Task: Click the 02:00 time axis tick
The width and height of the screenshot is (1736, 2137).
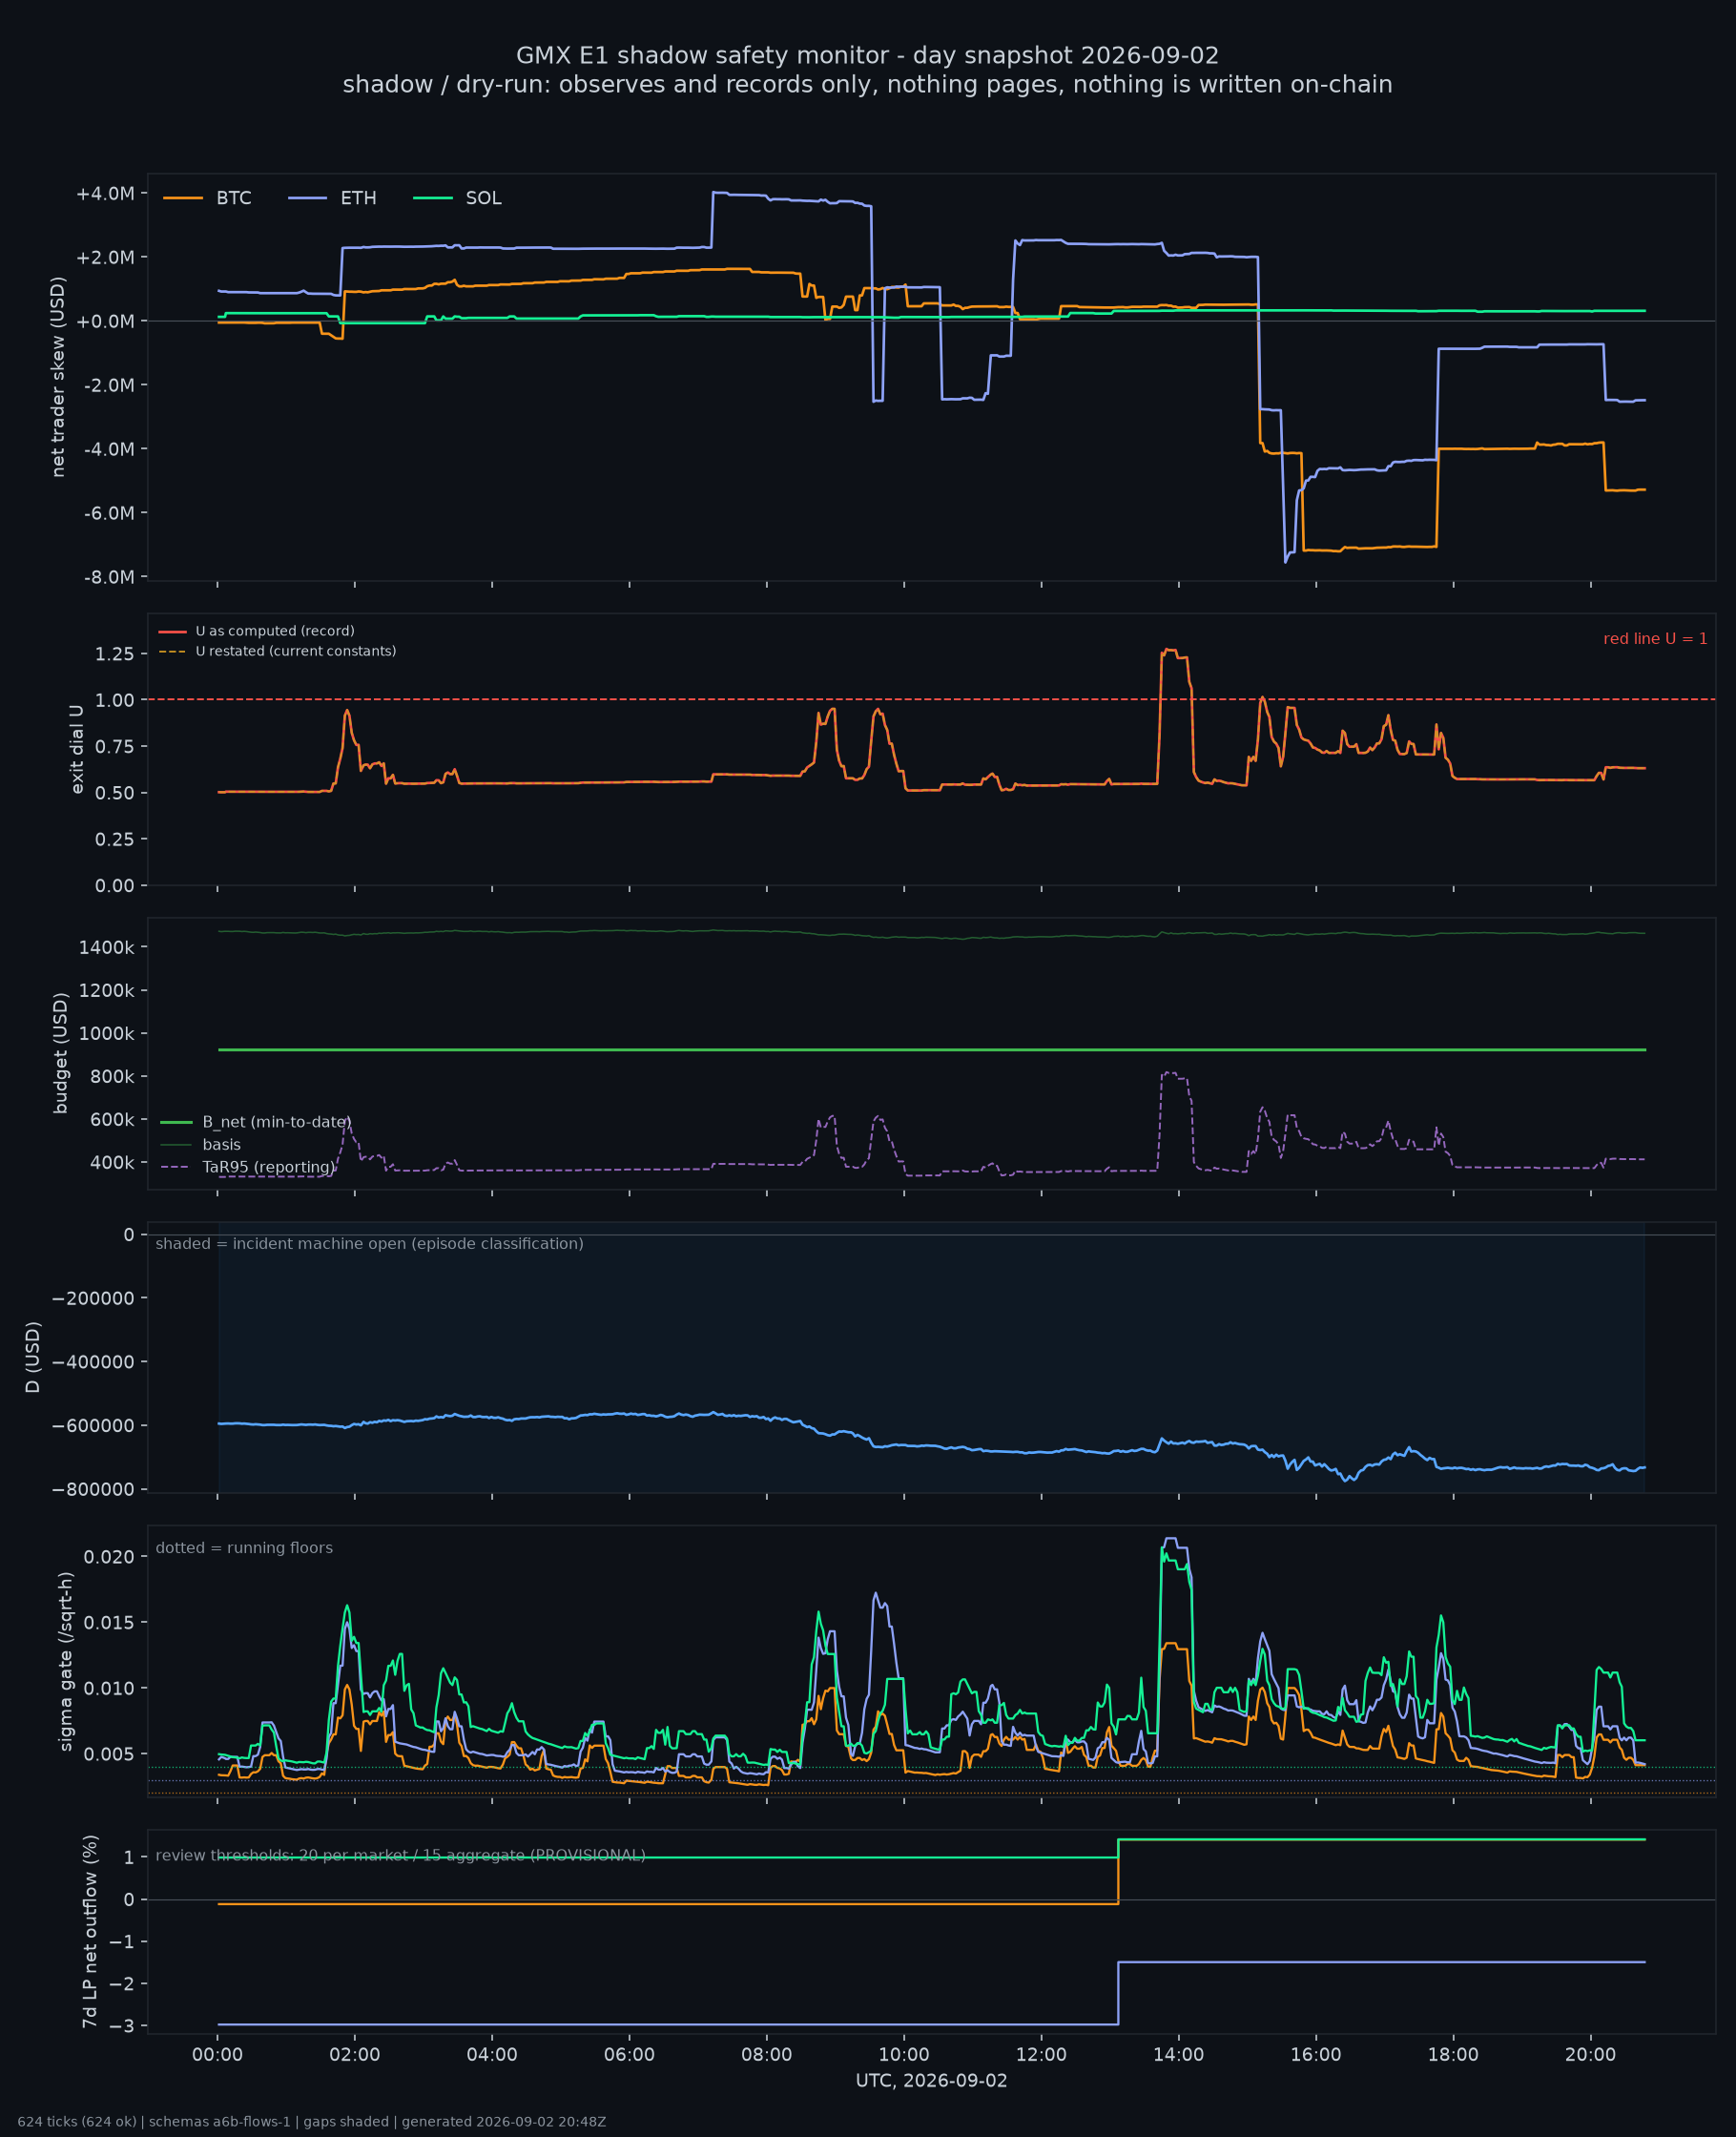Action: (355, 2055)
